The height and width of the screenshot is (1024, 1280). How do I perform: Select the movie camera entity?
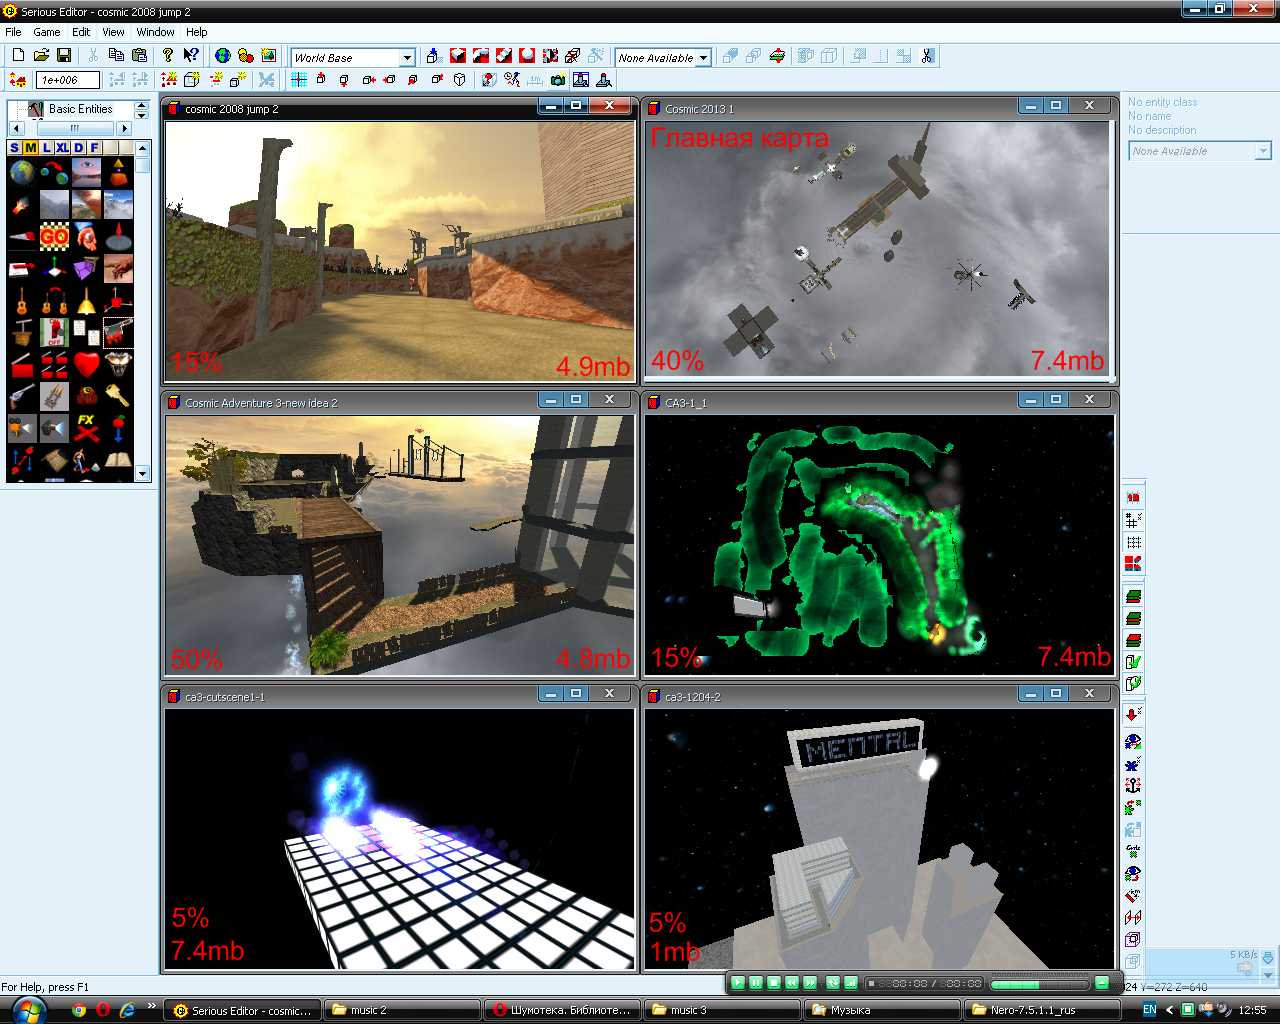(x=22, y=428)
